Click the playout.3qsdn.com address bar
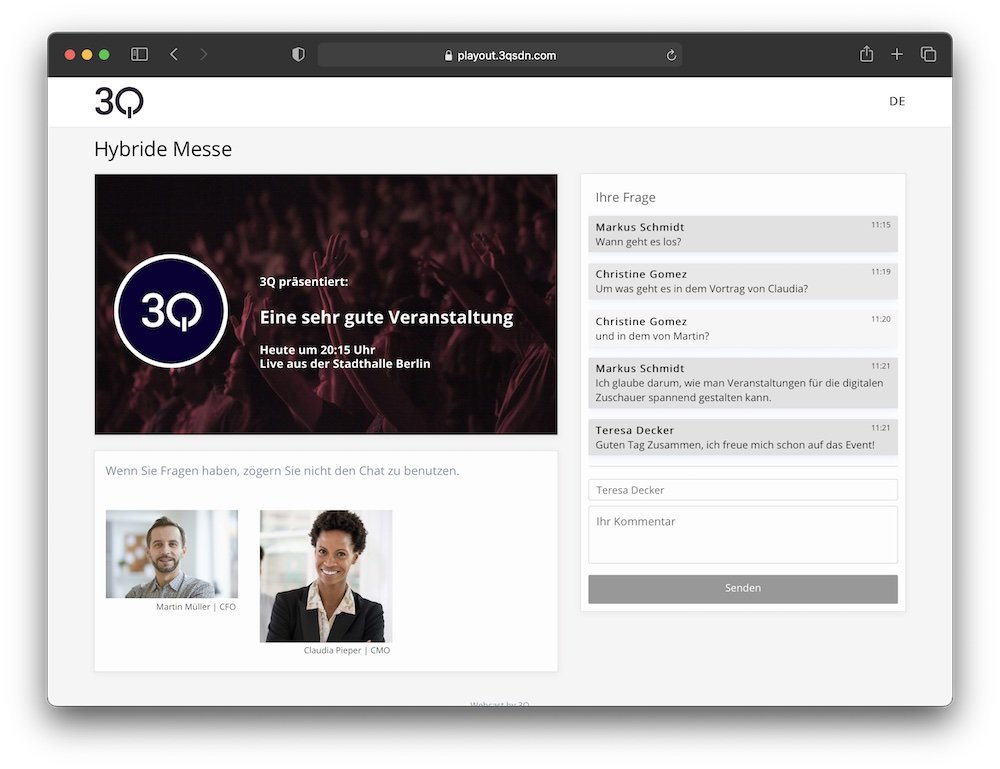 pos(499,55)
